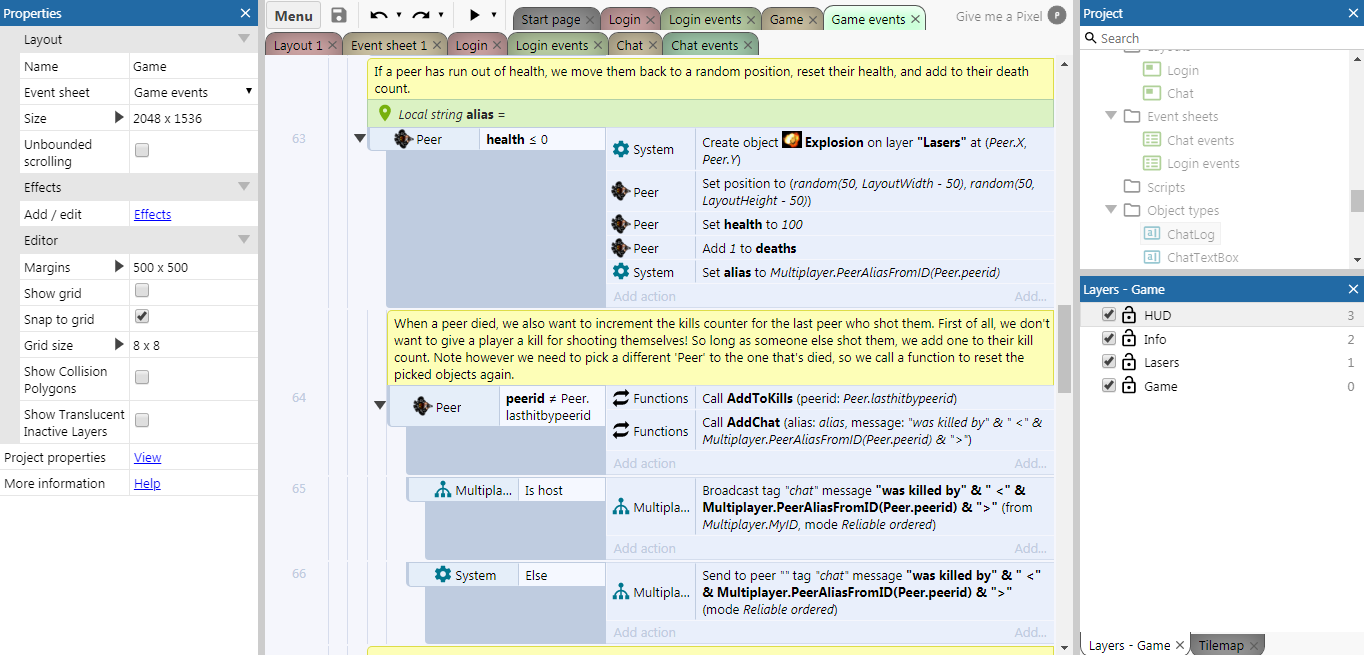Switch to the Tilemap panel tab
The width and height of the screenshot is (1364, 655).
pos(1221,645)
